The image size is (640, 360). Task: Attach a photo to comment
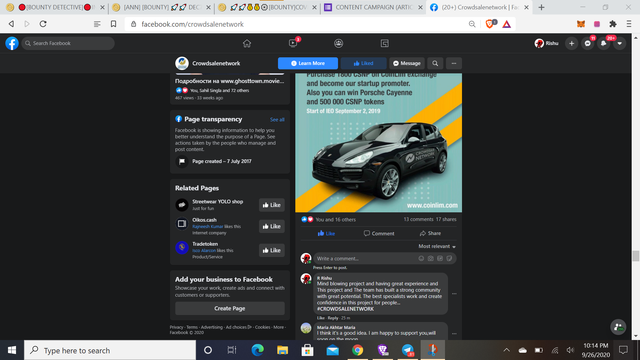coord(431,258)
